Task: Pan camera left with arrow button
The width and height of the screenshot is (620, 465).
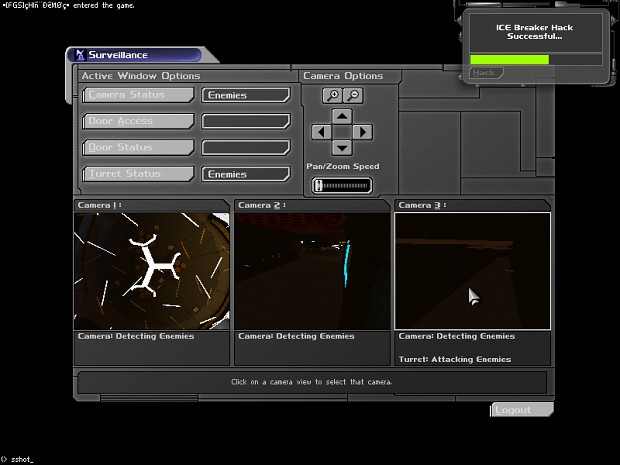Action: click(x=320, y=132)
